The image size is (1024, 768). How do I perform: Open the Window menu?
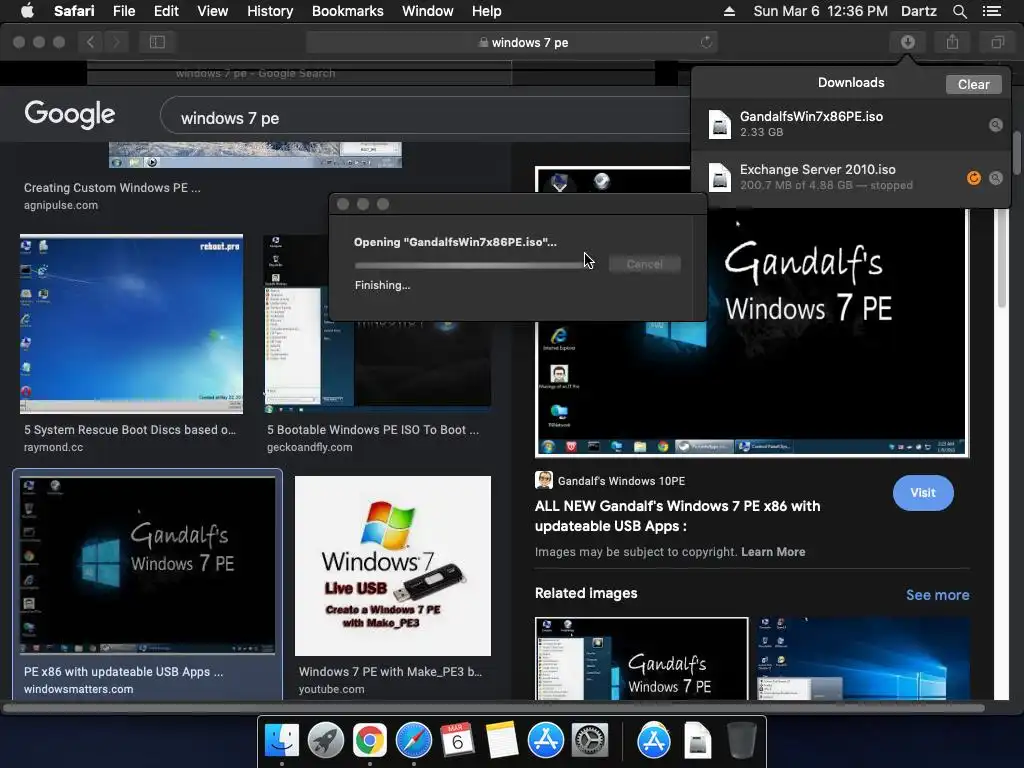427,11
